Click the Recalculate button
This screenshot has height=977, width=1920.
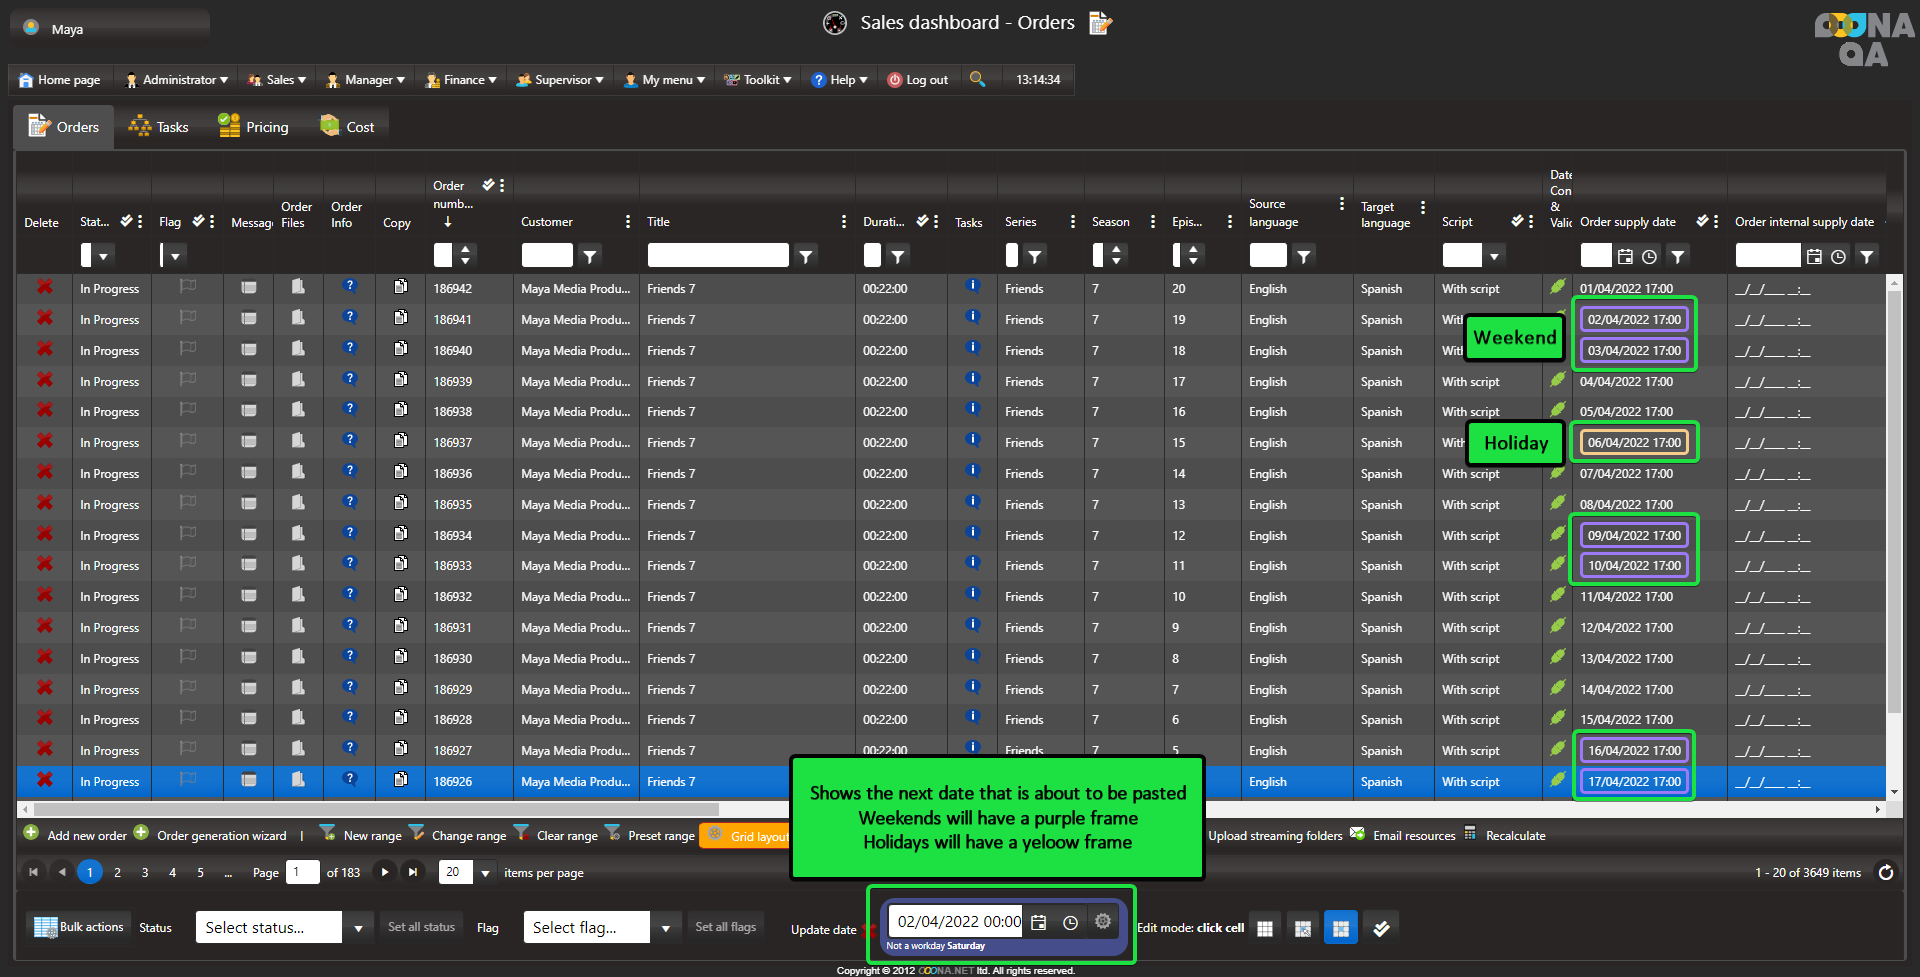tap(1514, 835)
